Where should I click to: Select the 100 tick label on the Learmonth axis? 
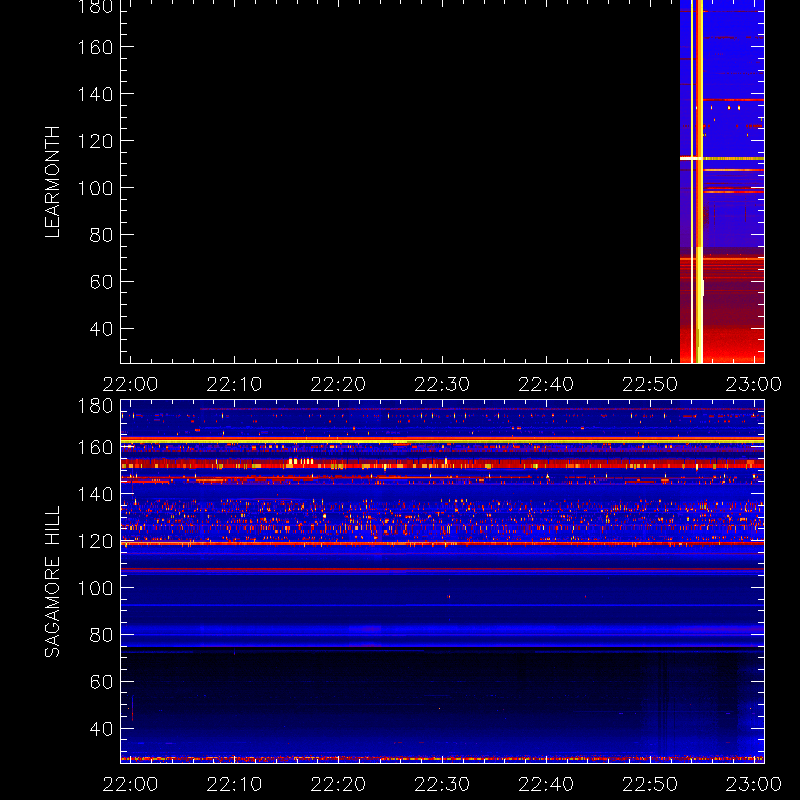point(95,188)
